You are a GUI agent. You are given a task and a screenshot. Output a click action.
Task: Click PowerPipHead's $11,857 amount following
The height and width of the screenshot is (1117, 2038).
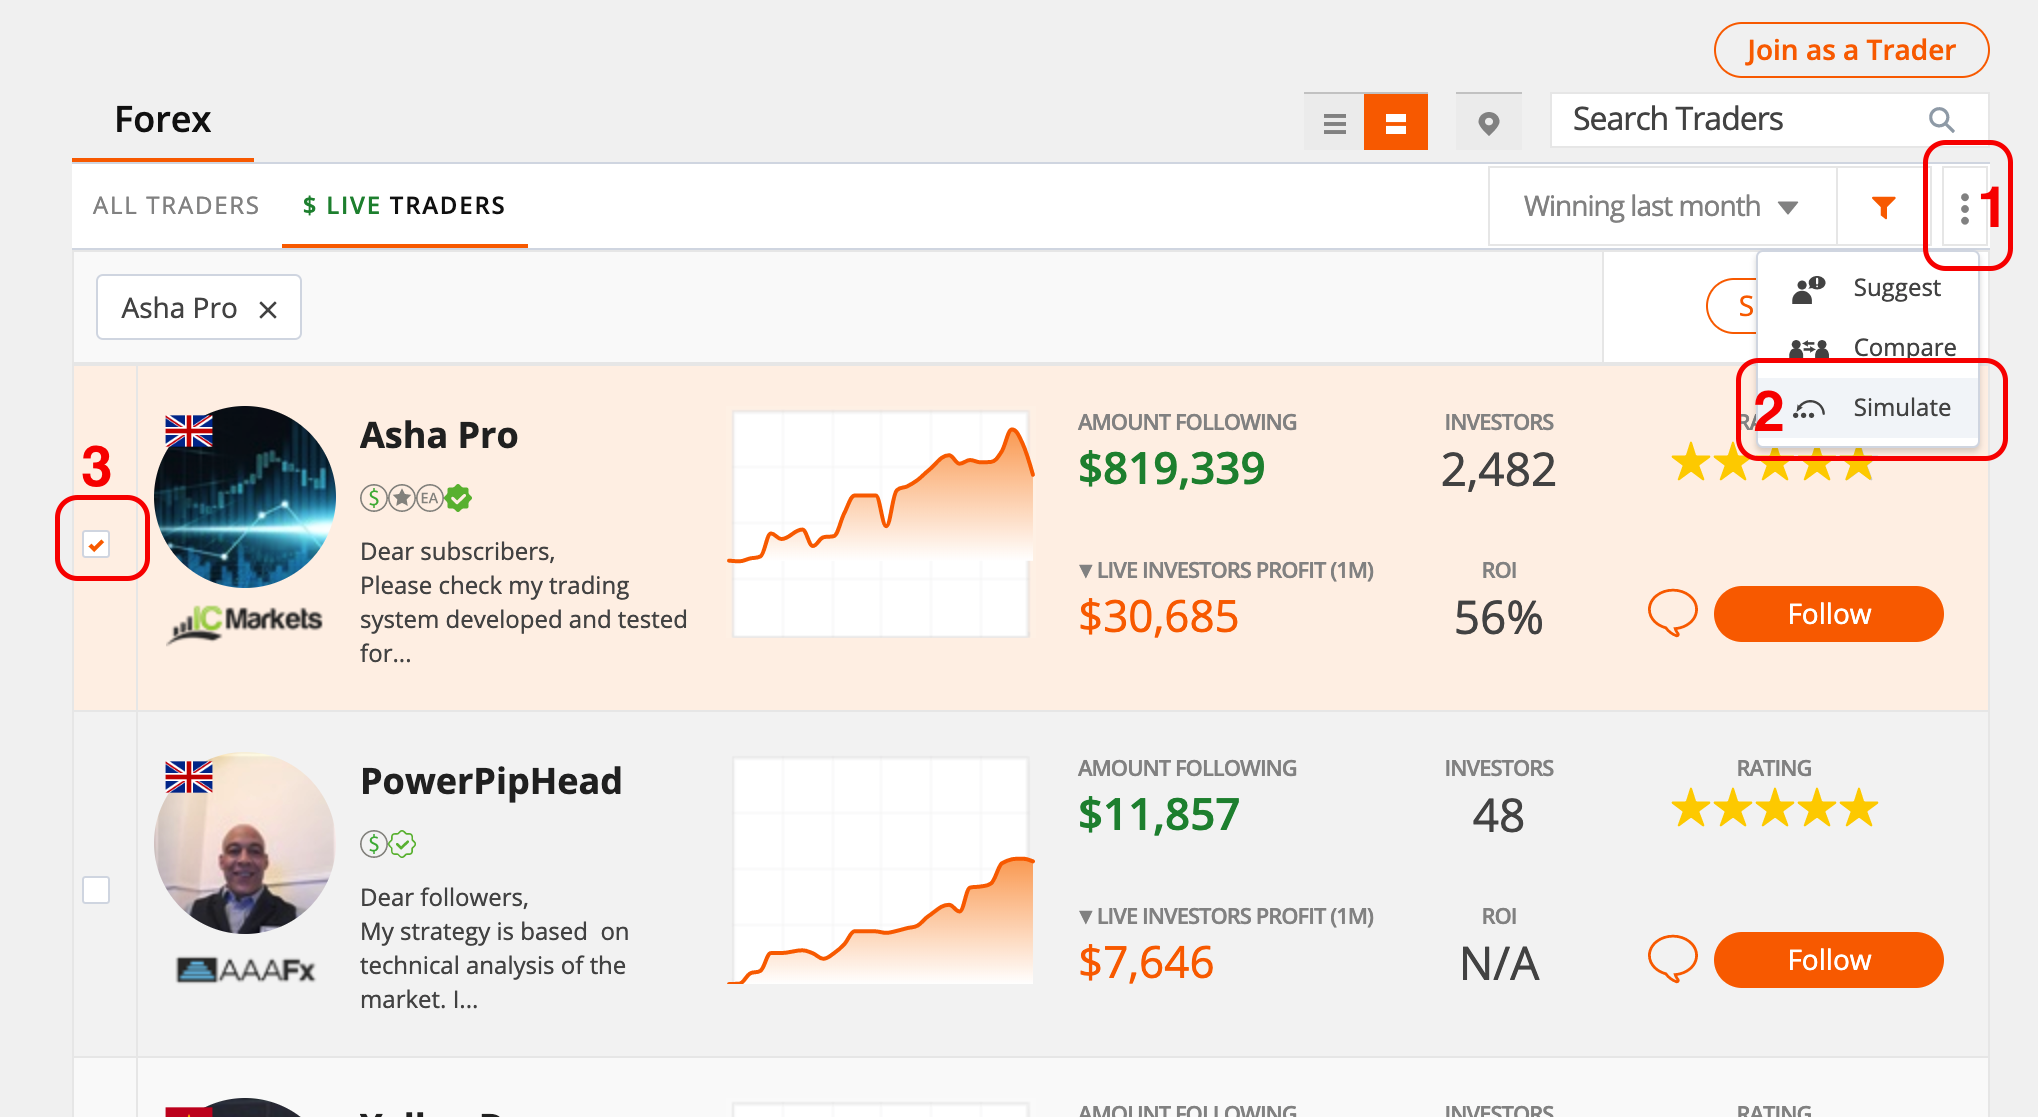point(1158,815)
